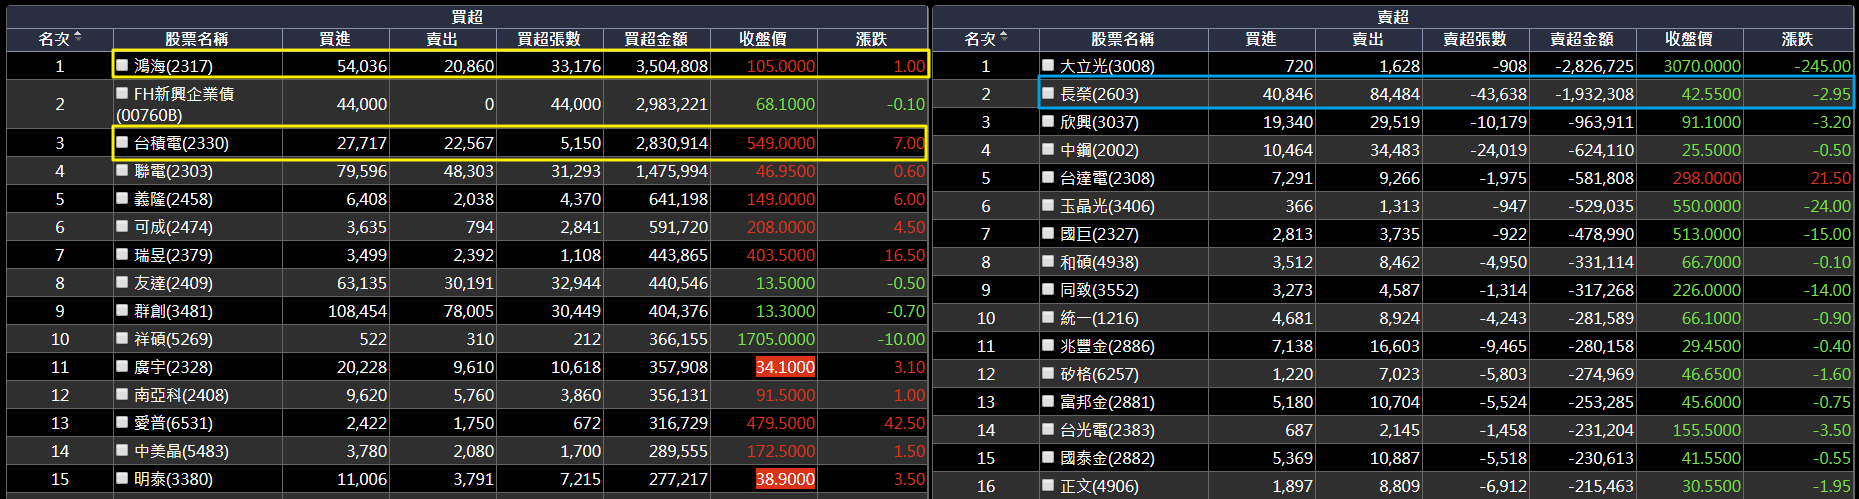Sort 買超 table by 名次 arrow
The height and width of the screenshot is (499, 1859).
(x=78, y=38)
